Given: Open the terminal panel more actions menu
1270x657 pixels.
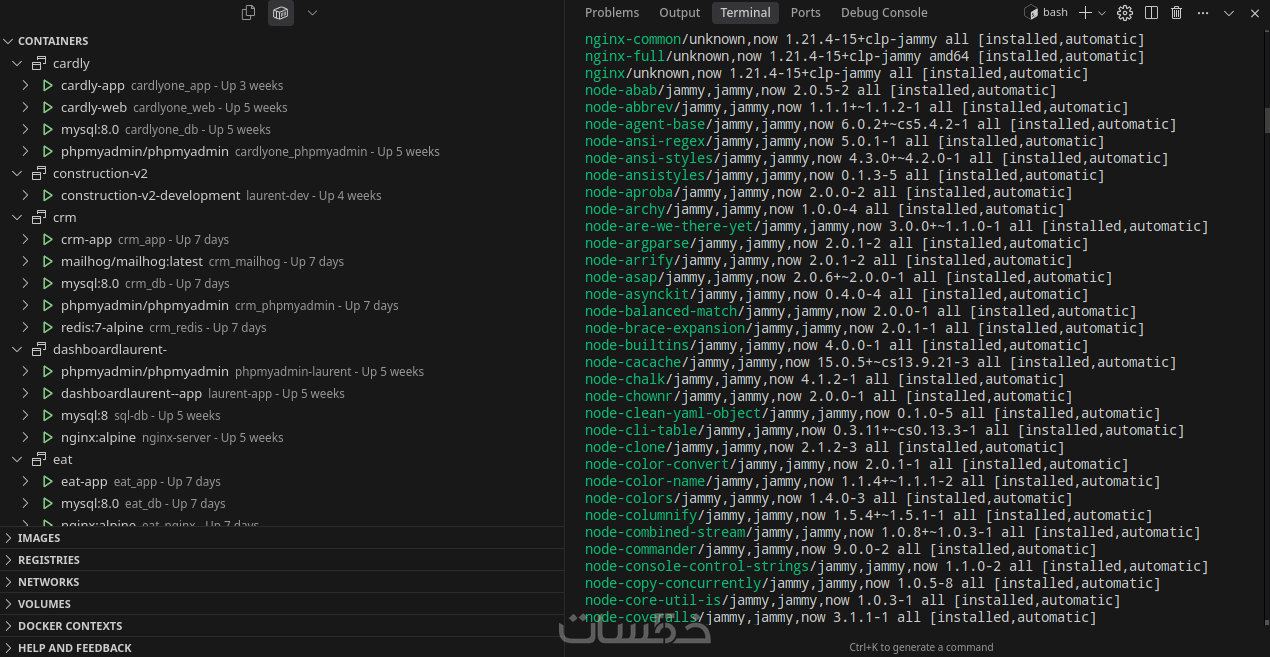Looking at the screenshot, I should click(1202, 13).
